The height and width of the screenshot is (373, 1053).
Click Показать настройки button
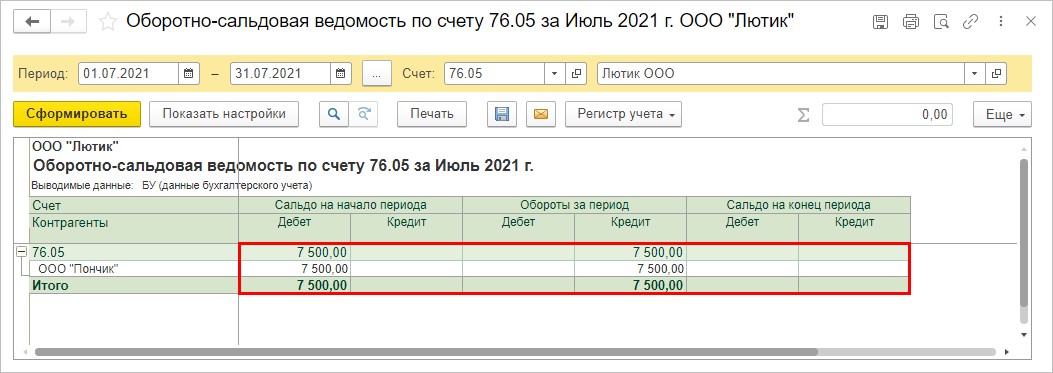(x=224, y=114)
